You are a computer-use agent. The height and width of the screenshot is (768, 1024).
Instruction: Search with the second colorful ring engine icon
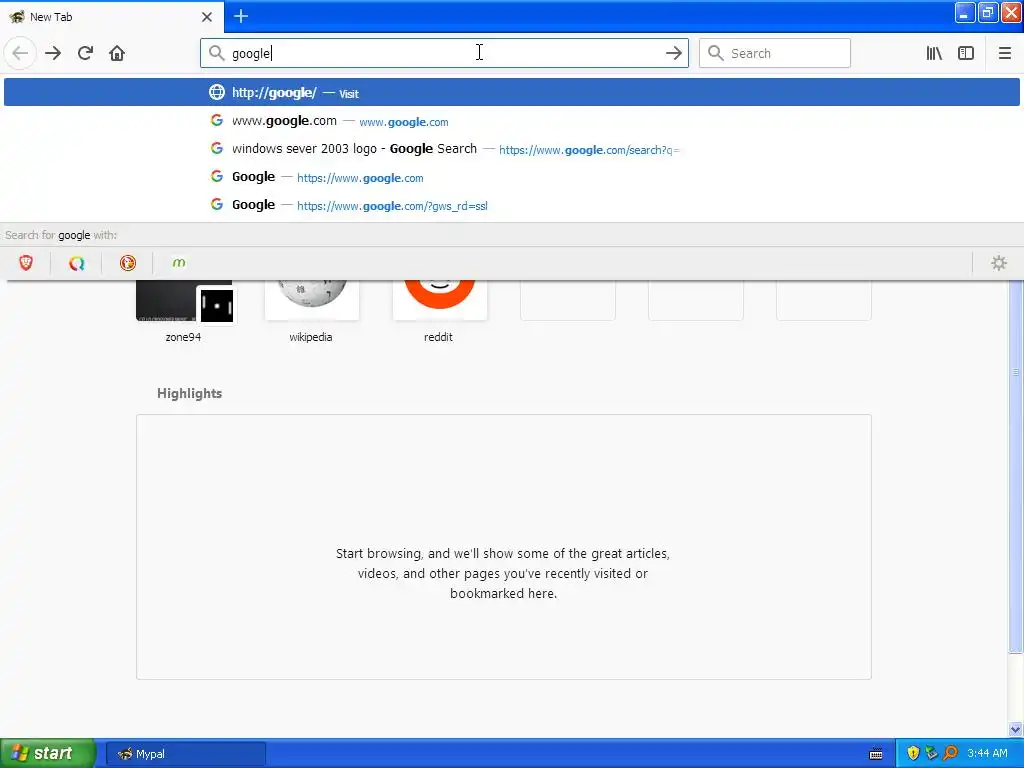76,263
